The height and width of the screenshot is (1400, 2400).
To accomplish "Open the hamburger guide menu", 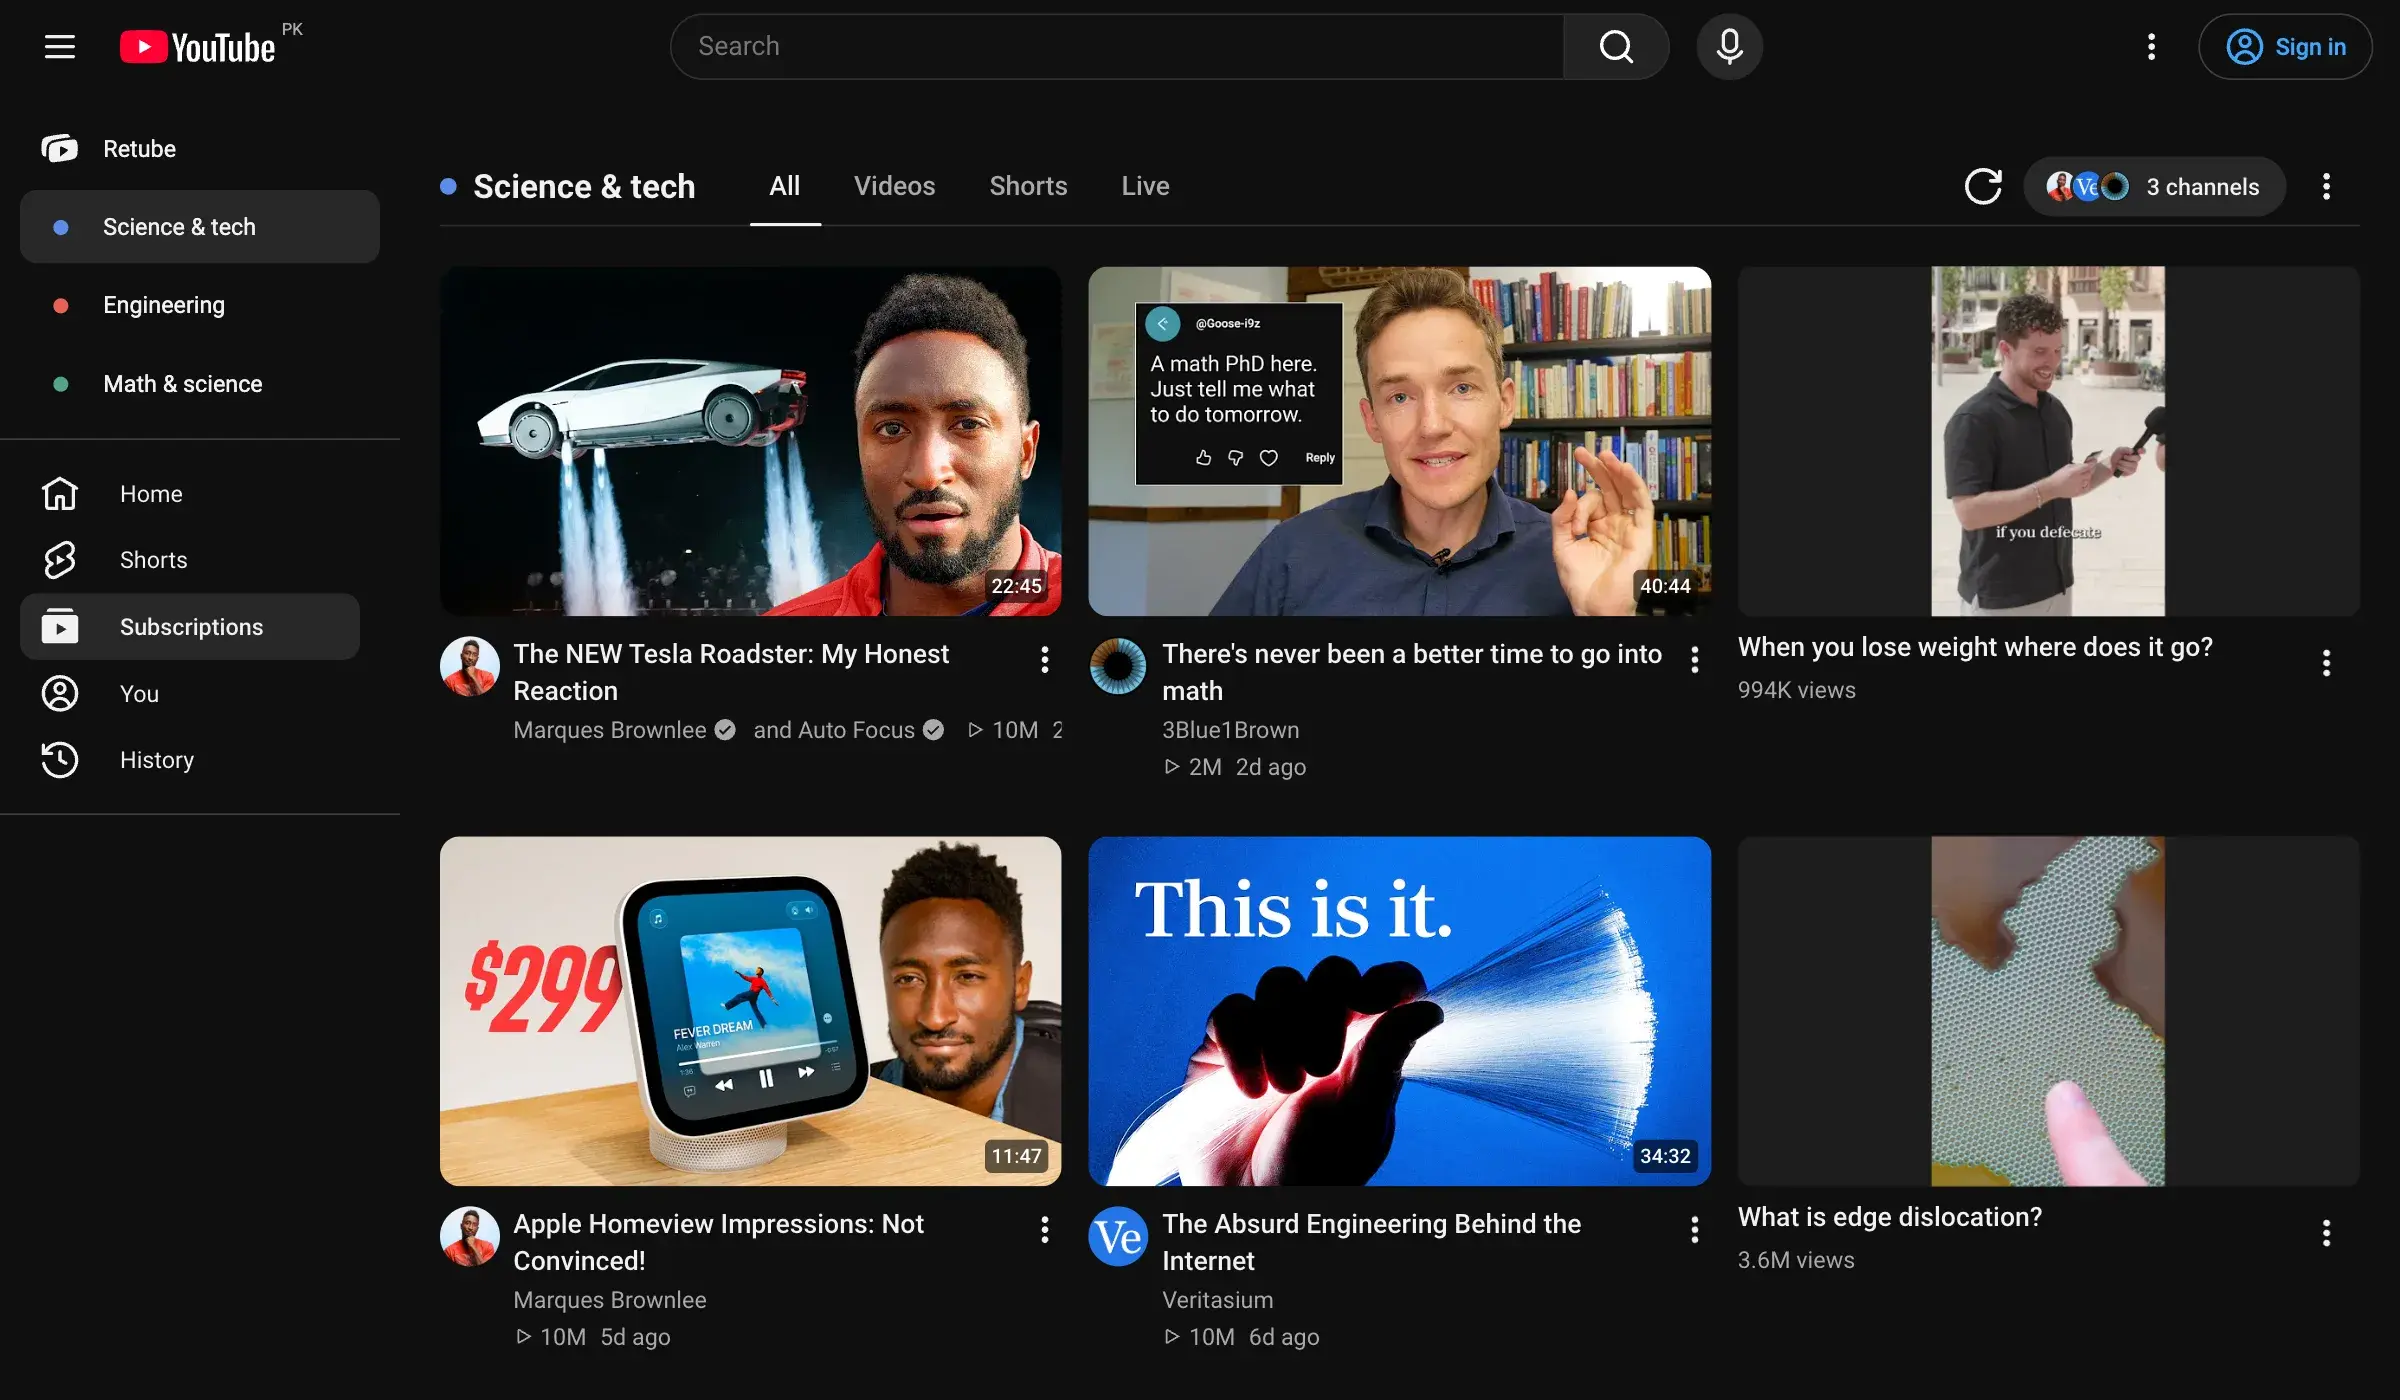I will click(60, 46).
